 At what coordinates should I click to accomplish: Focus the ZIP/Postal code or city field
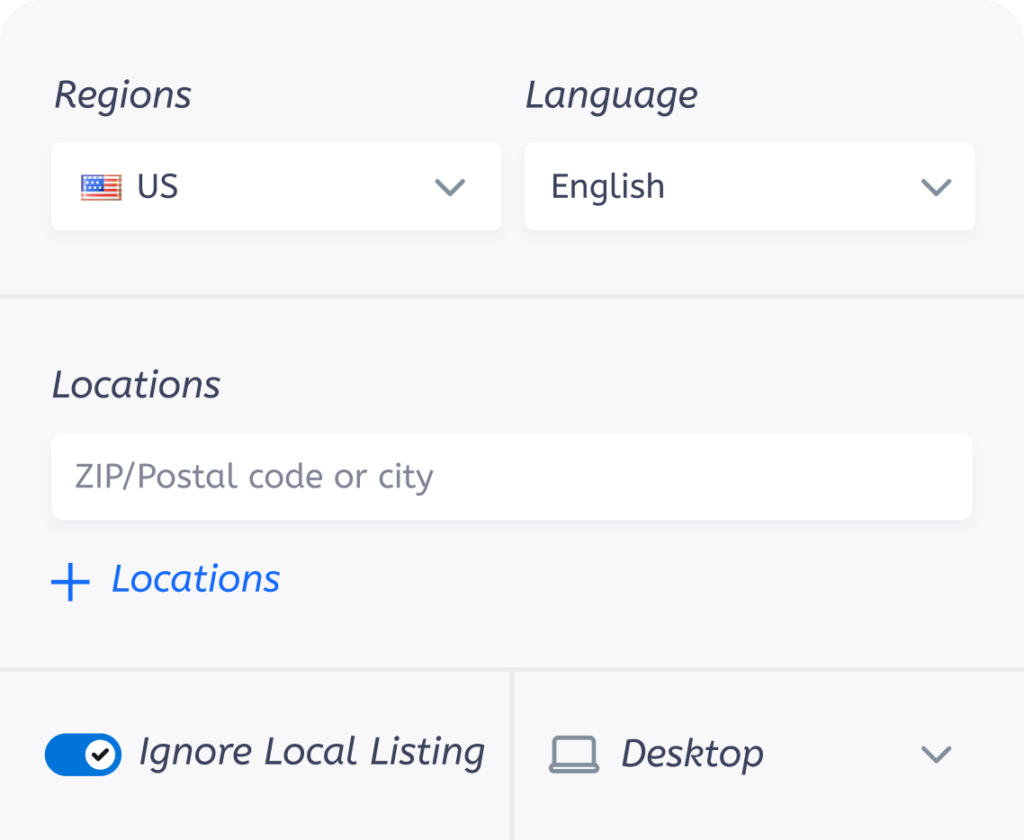click(x=512, y=477)
